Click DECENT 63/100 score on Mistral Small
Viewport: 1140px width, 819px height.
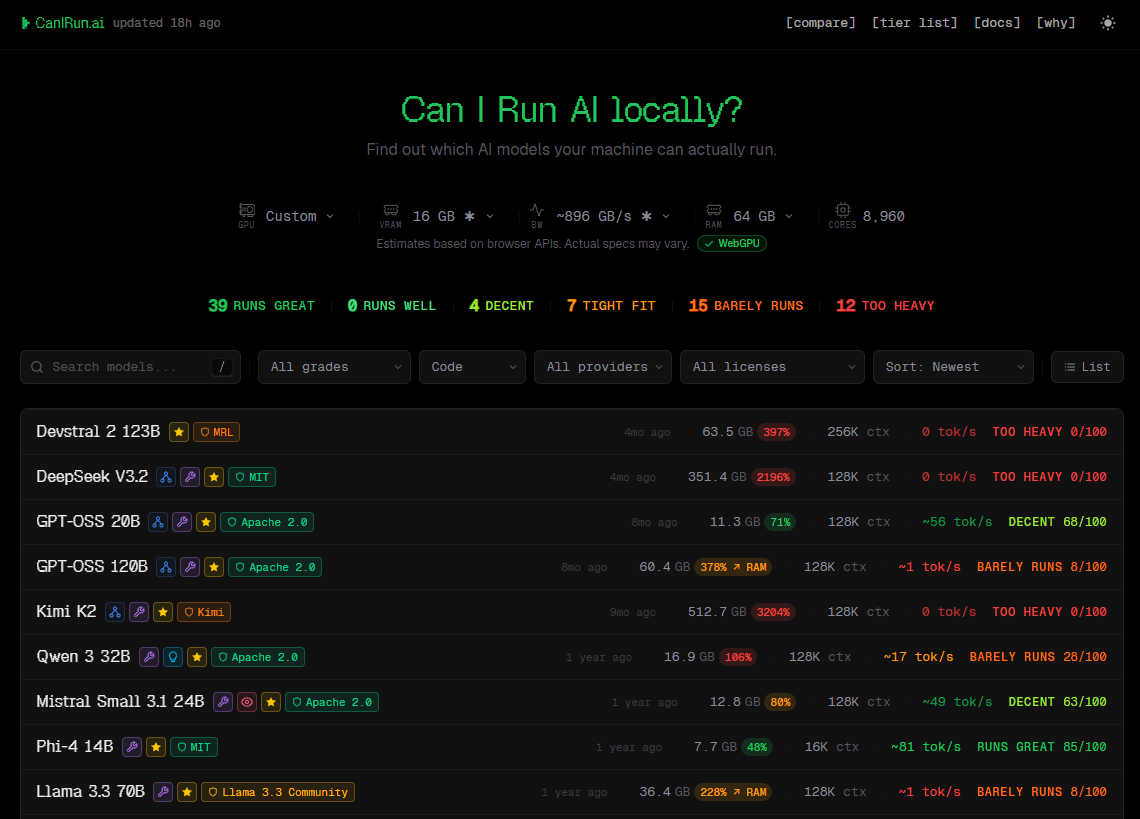tap(1057, 702)
